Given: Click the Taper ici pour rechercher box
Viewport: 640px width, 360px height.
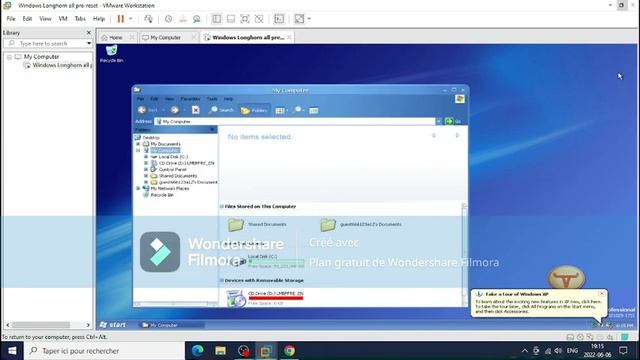Looking at the screenshot, I should [104, 351].
